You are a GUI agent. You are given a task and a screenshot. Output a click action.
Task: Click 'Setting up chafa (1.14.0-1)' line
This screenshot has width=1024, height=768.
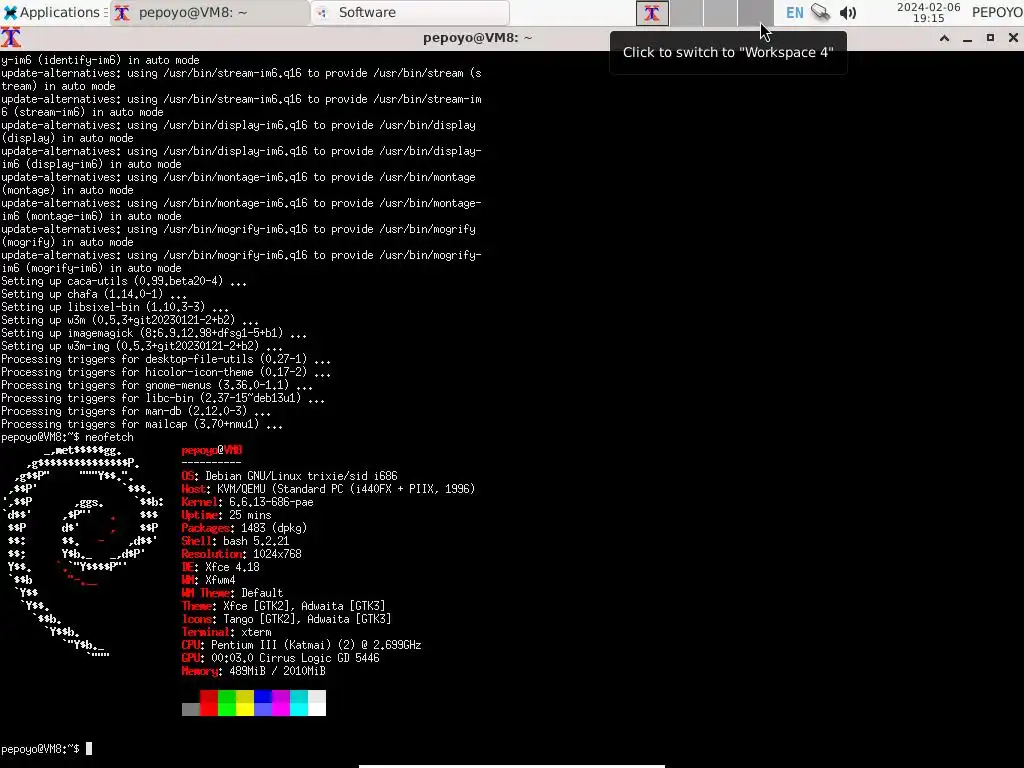click(94, 295)
